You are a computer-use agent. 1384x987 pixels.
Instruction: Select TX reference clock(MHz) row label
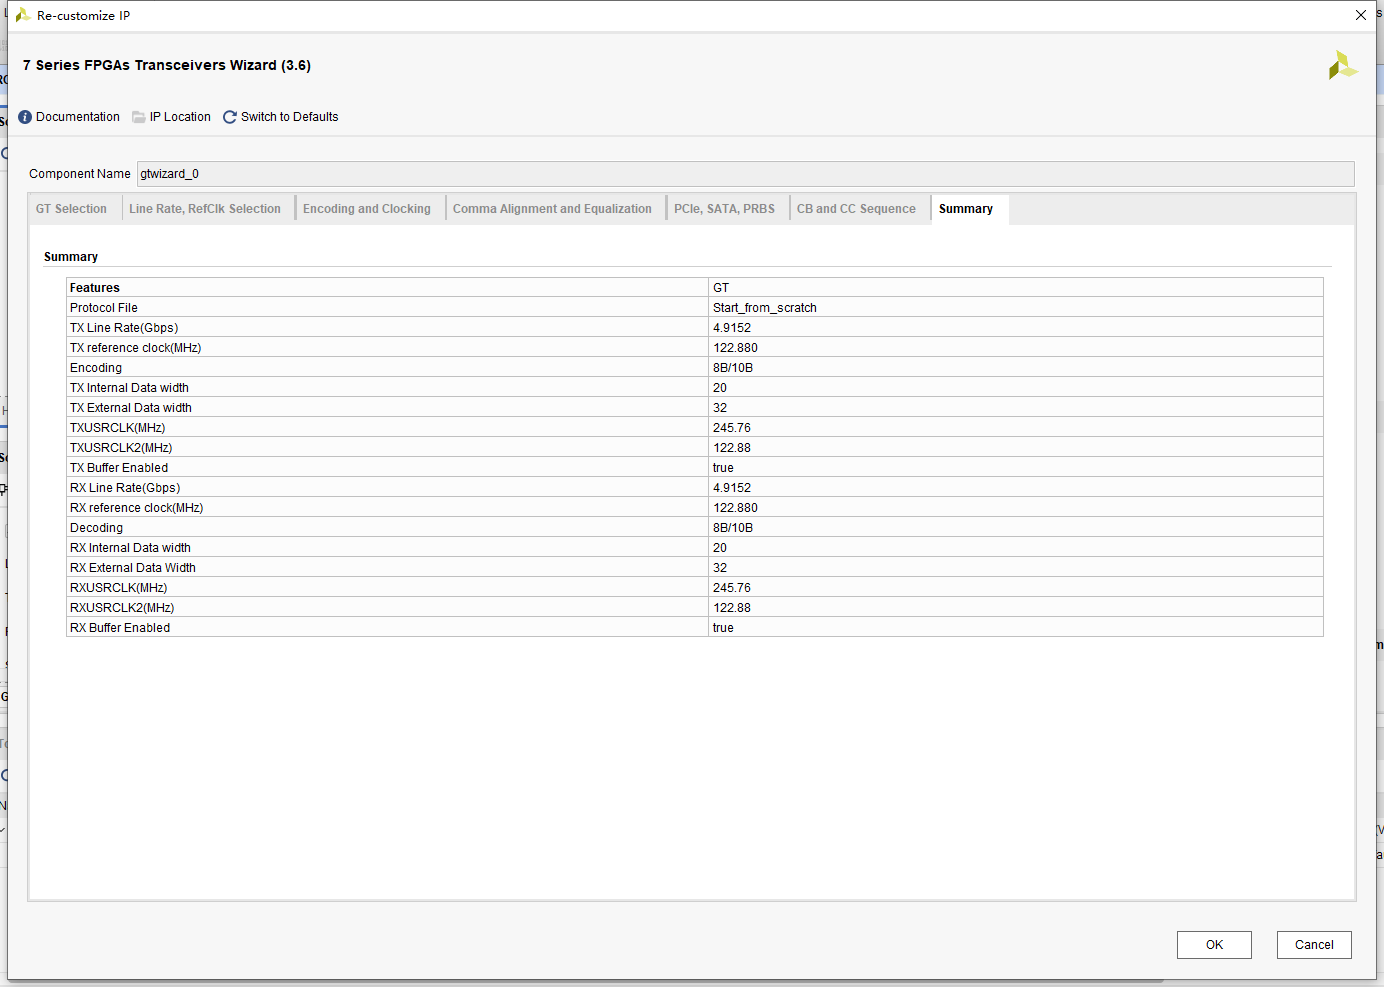click(135, 348)
